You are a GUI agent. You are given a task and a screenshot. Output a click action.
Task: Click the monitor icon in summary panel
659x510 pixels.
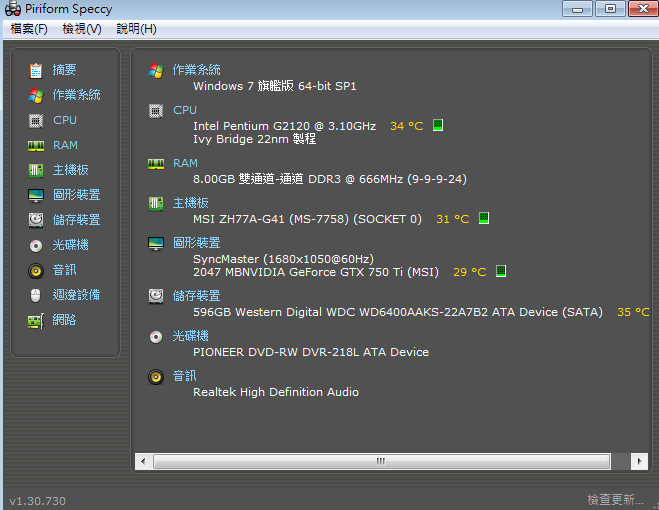click(x=156, y=243)
